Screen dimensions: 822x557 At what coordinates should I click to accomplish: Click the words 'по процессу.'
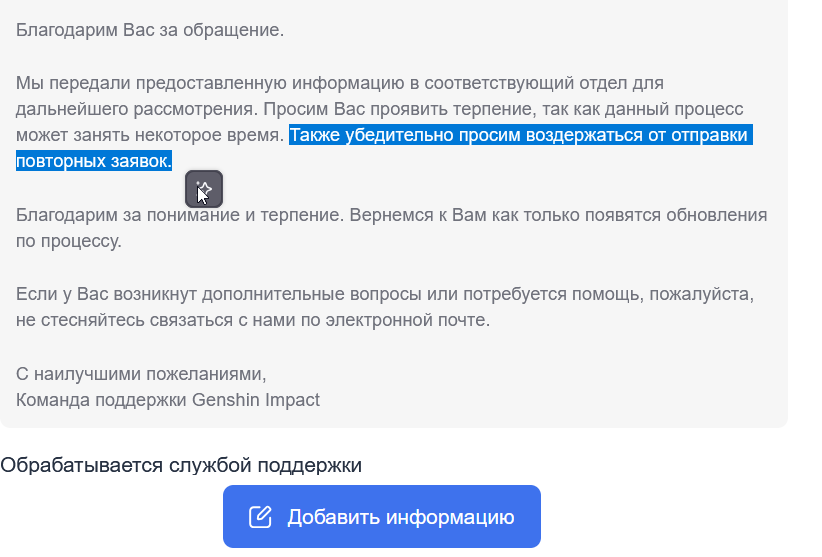[x=69, y=242]
